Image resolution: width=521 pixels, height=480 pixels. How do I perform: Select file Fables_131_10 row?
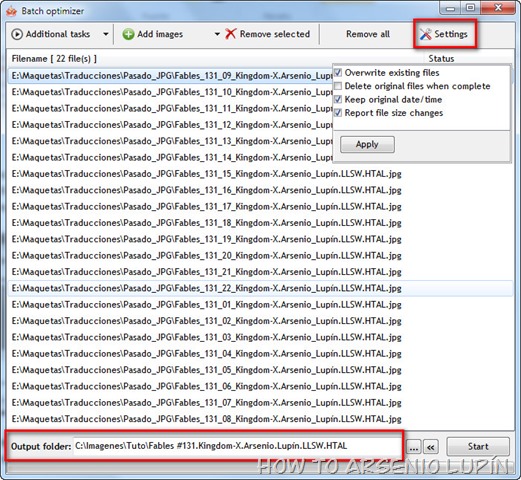170,92
